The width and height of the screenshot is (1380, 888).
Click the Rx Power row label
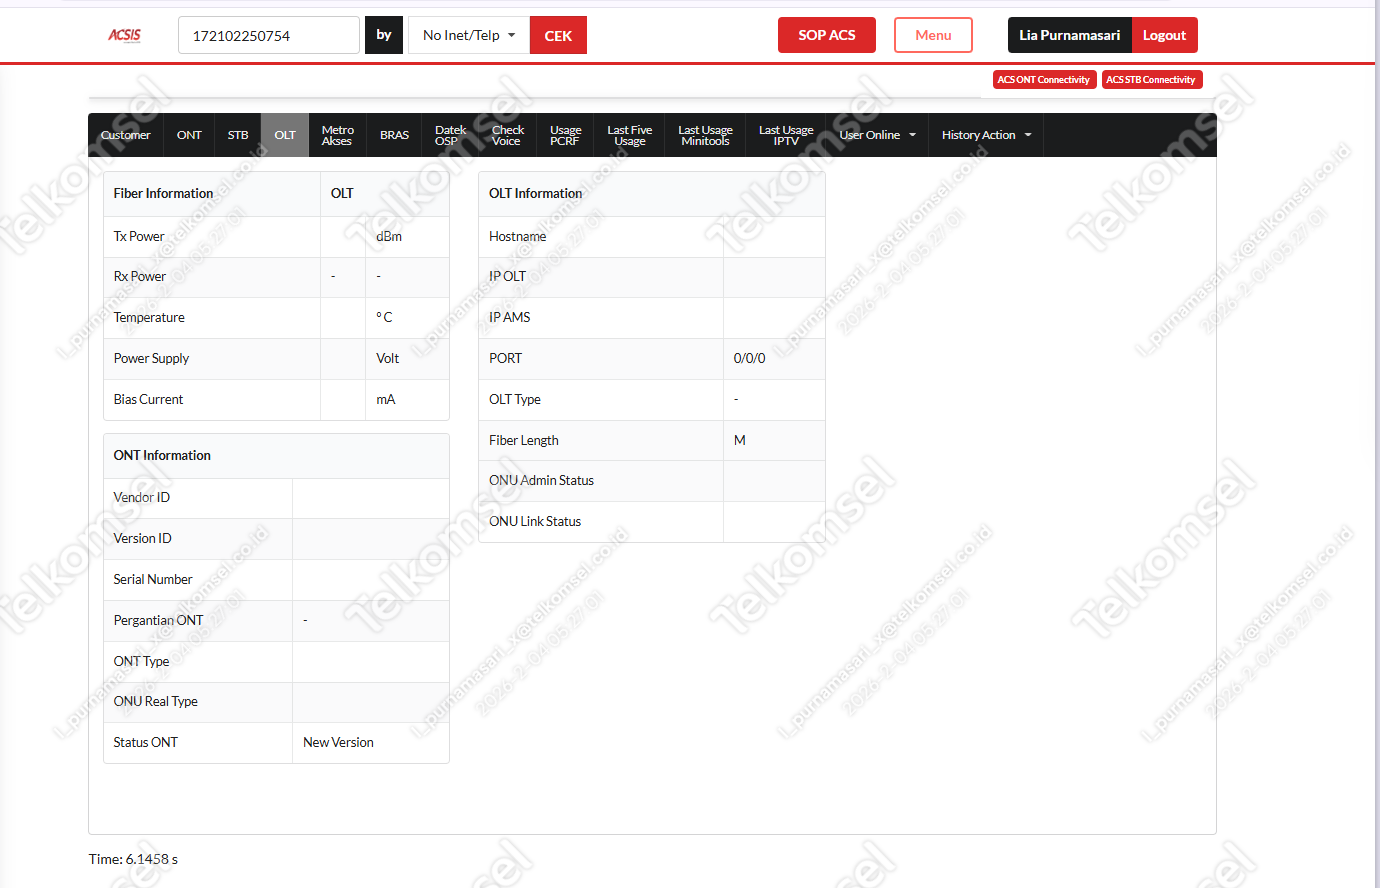tap(140, 277)
